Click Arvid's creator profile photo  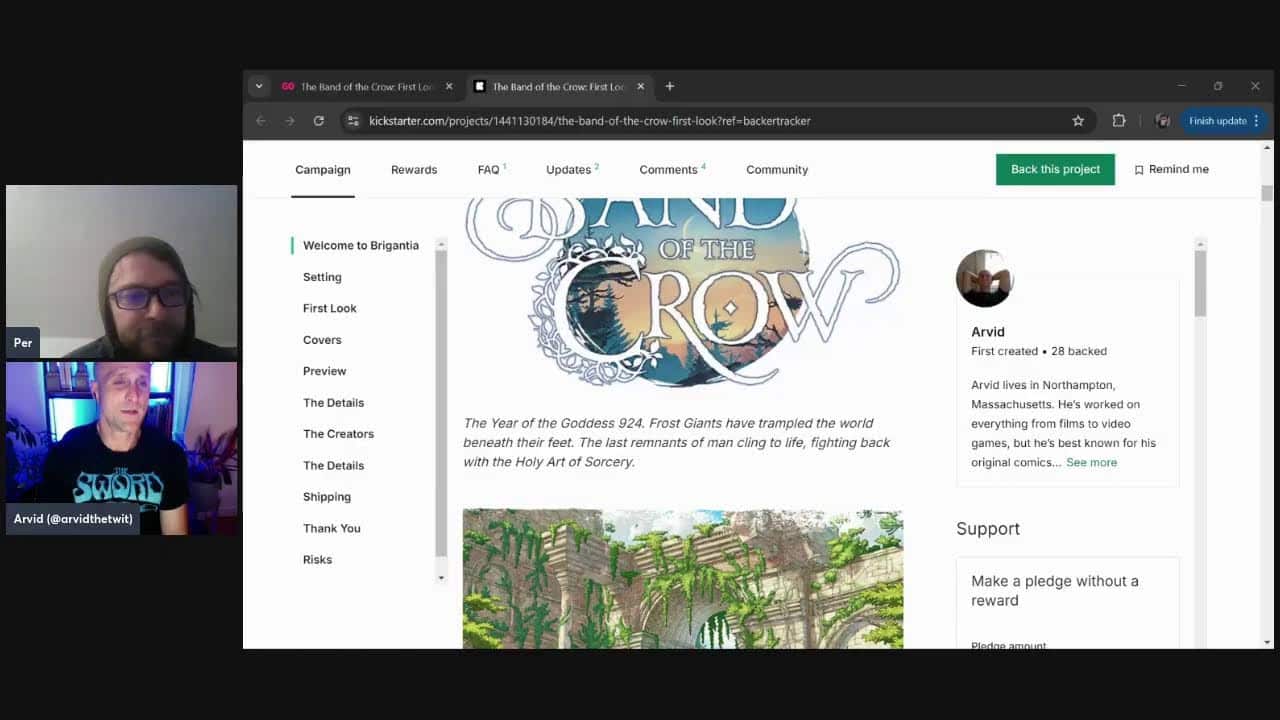tap(984, 279)
